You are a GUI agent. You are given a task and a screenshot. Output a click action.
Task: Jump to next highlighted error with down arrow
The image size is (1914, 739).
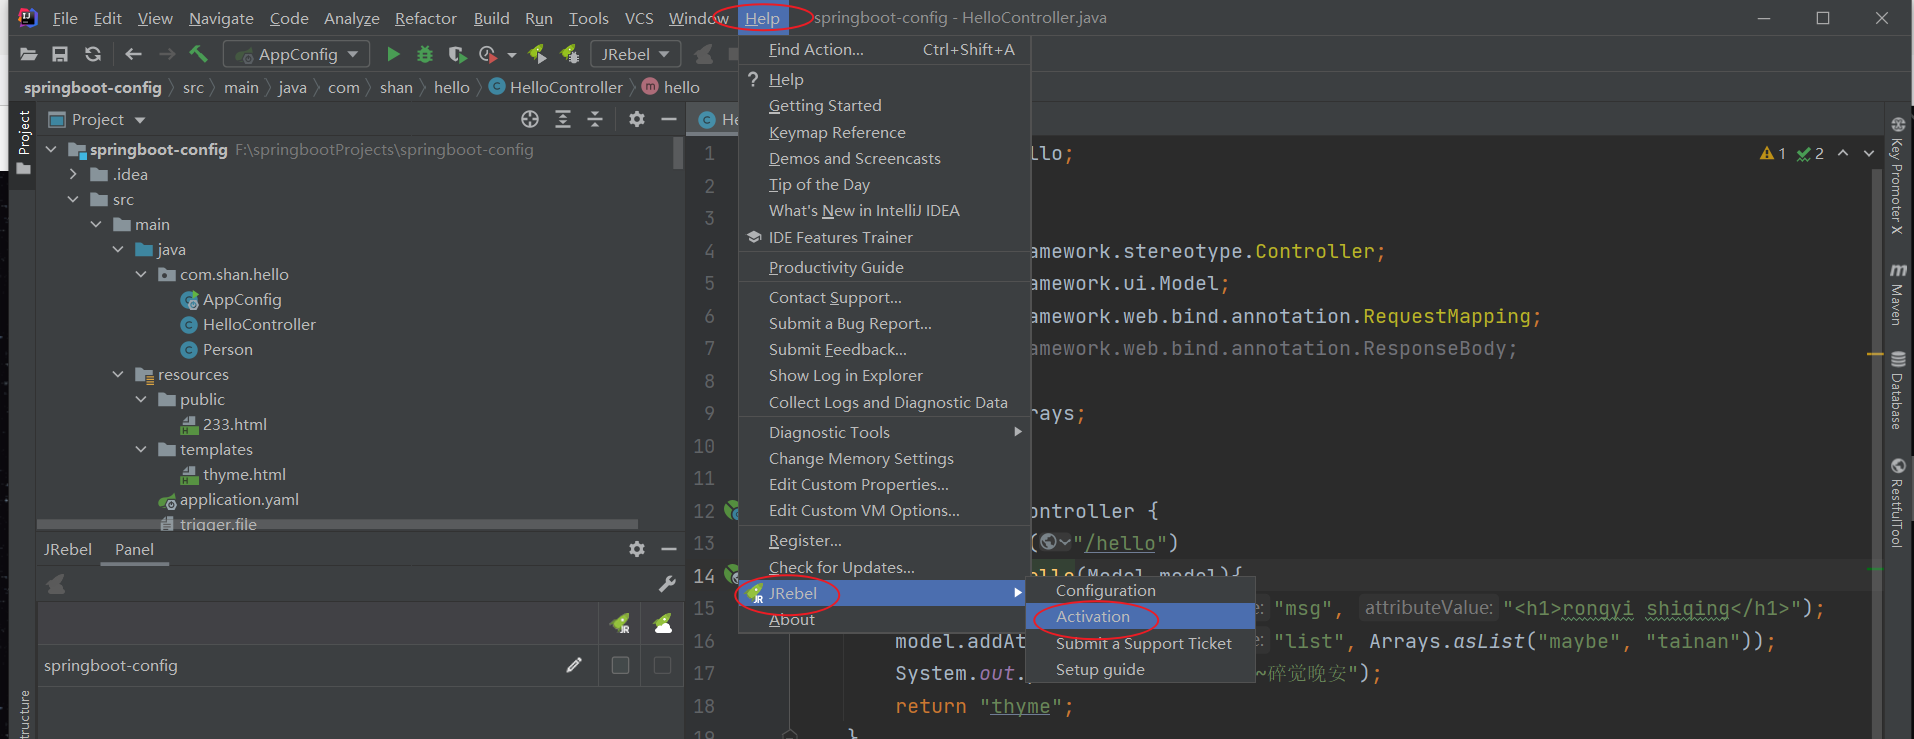click(x=1868, y=153)
